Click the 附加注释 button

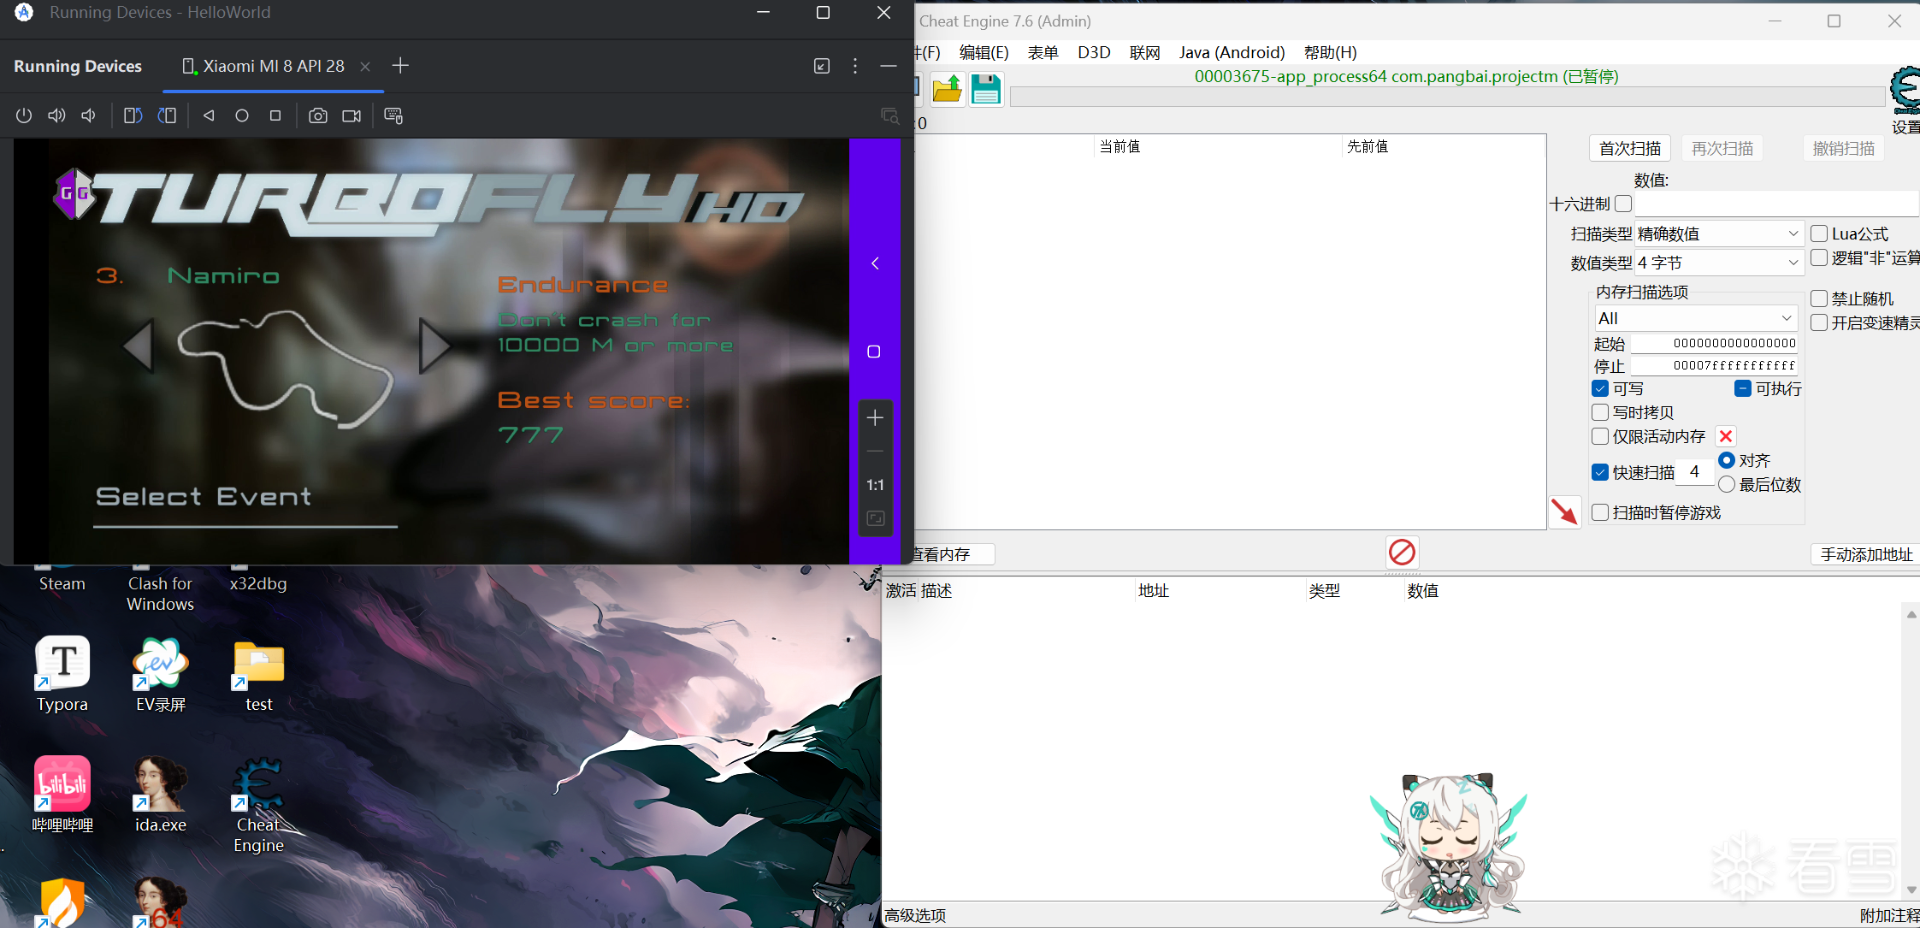[x=1889, y=915]
